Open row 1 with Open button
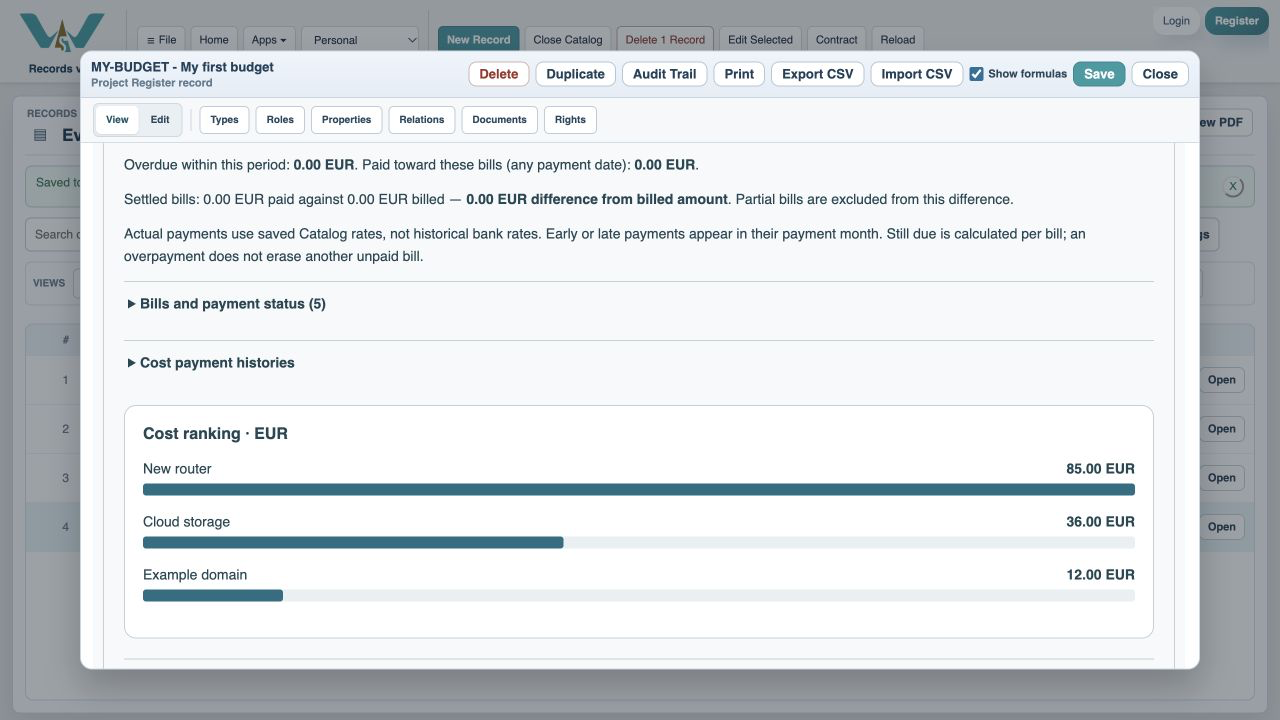1280x720 pixels. pos(1221,380)
